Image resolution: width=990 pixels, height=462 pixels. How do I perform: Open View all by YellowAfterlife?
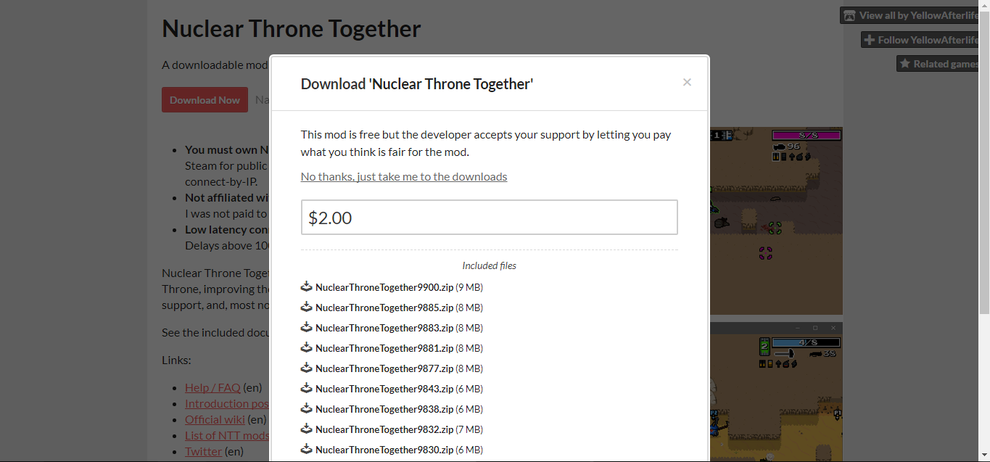tap(910, 15)
